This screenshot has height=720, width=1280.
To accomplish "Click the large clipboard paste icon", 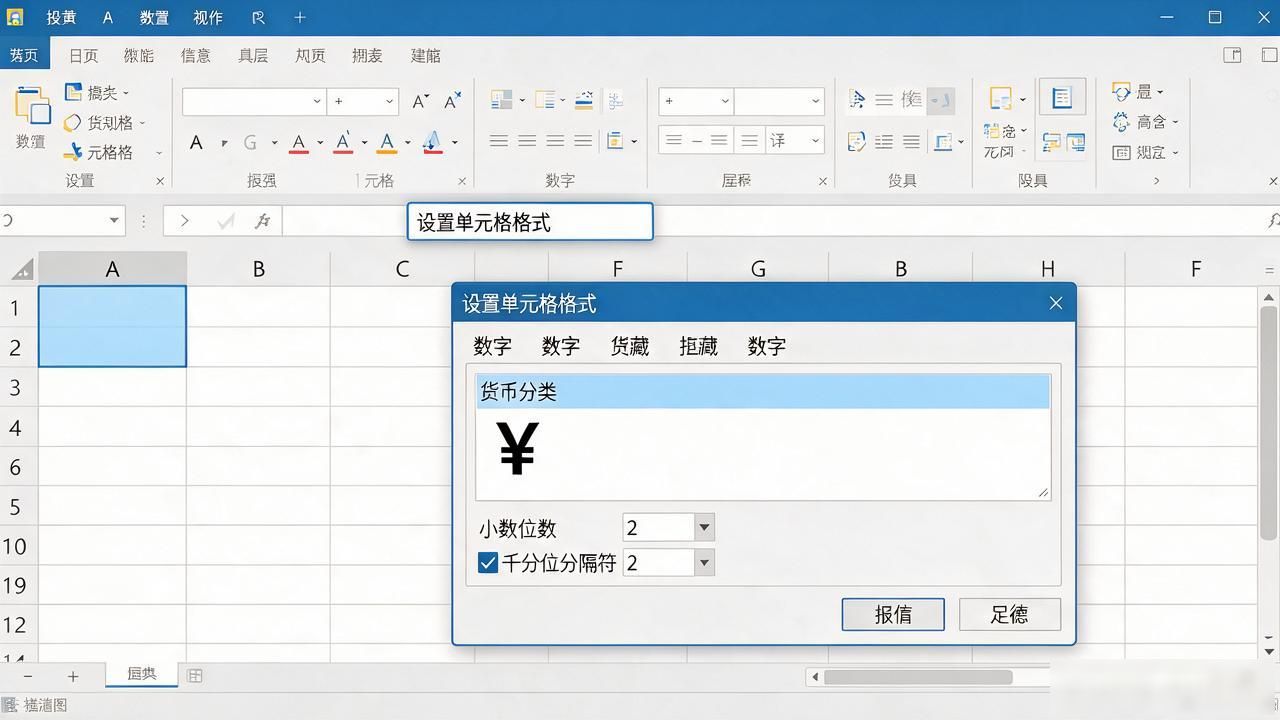I will [x=31, y=107].
